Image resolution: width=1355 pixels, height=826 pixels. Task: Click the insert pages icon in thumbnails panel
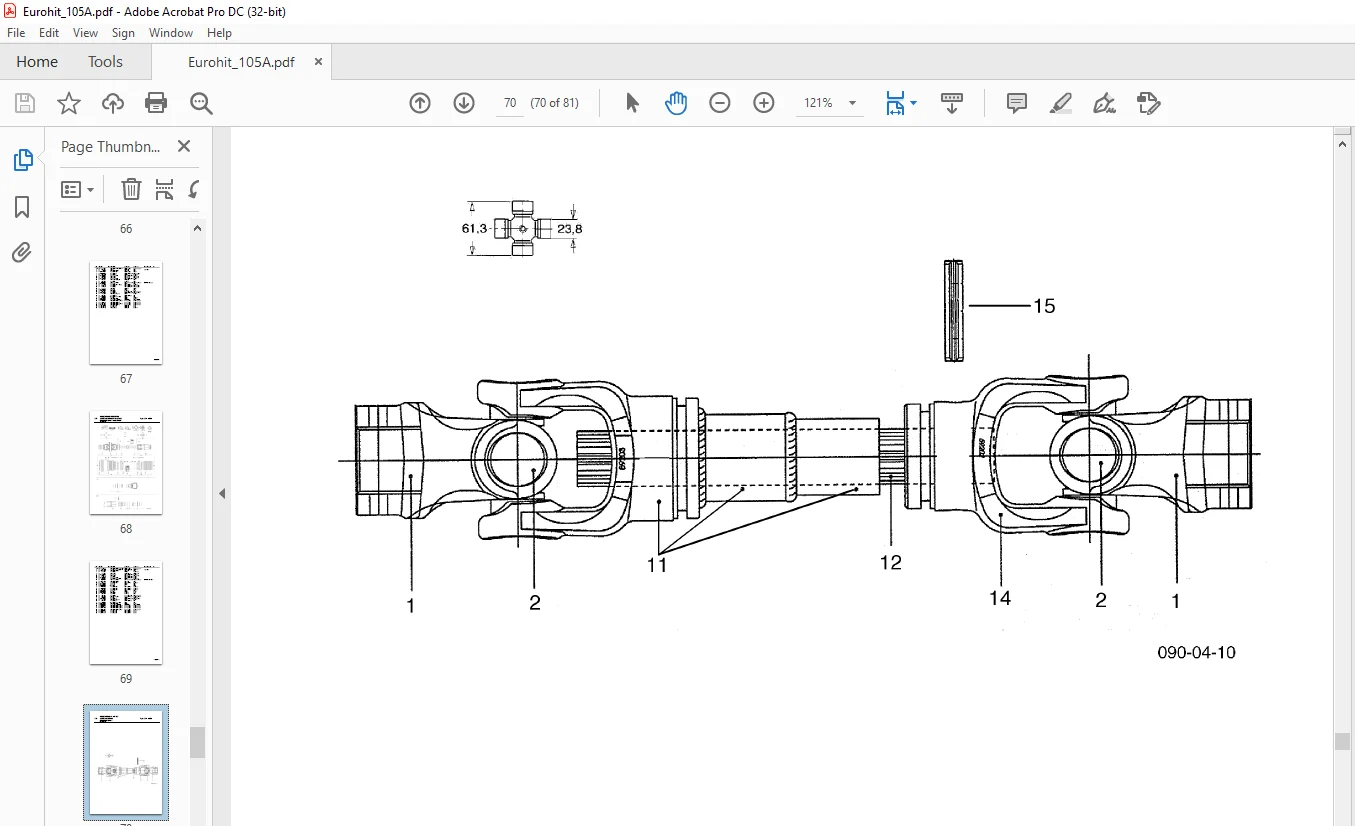click(165, 189)
